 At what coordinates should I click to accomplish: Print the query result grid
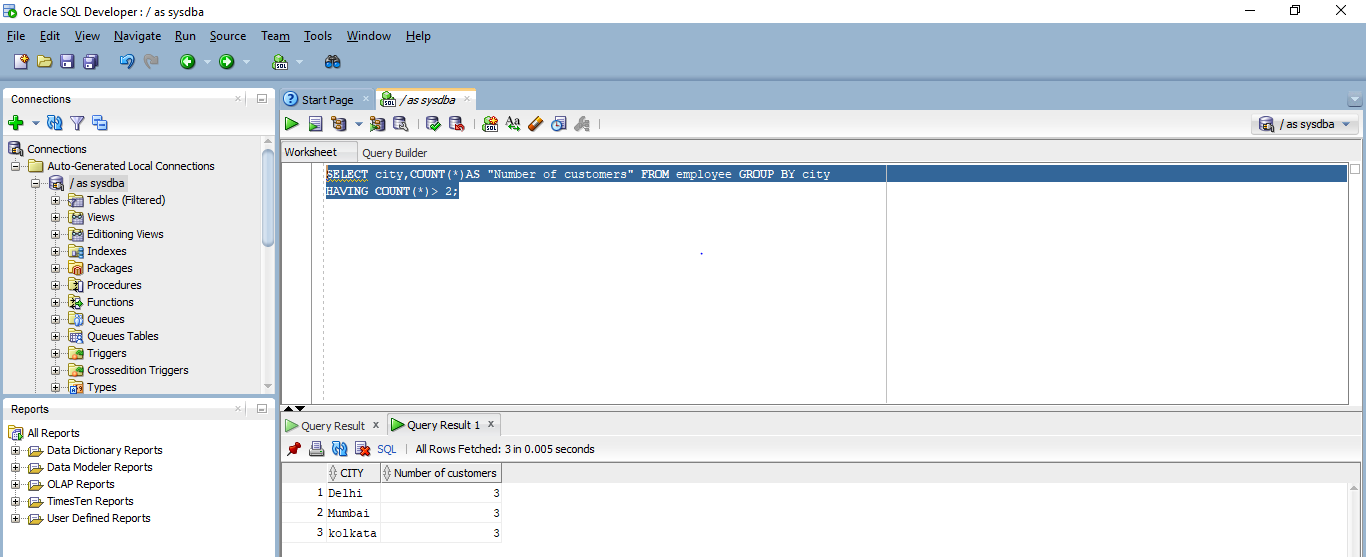click(317, 449)
